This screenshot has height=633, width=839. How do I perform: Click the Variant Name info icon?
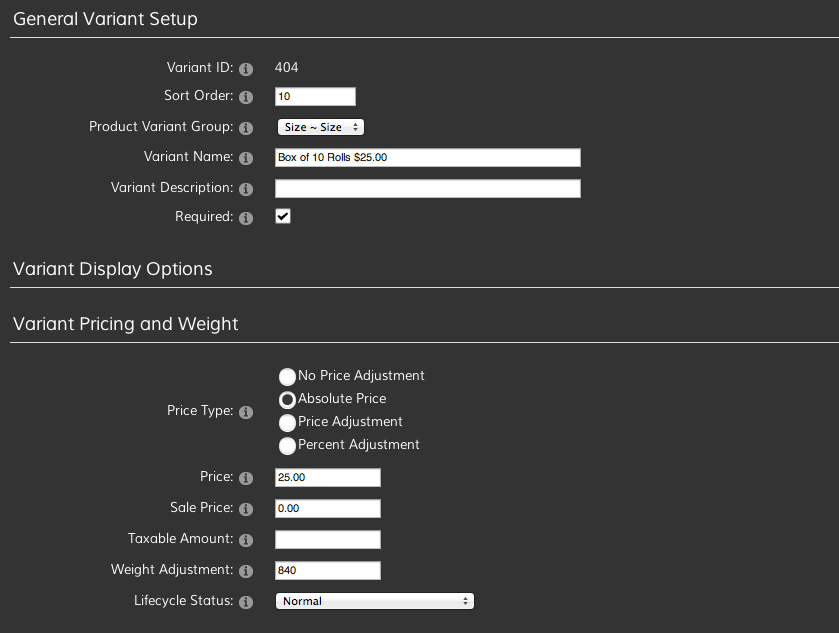[246, 158]
